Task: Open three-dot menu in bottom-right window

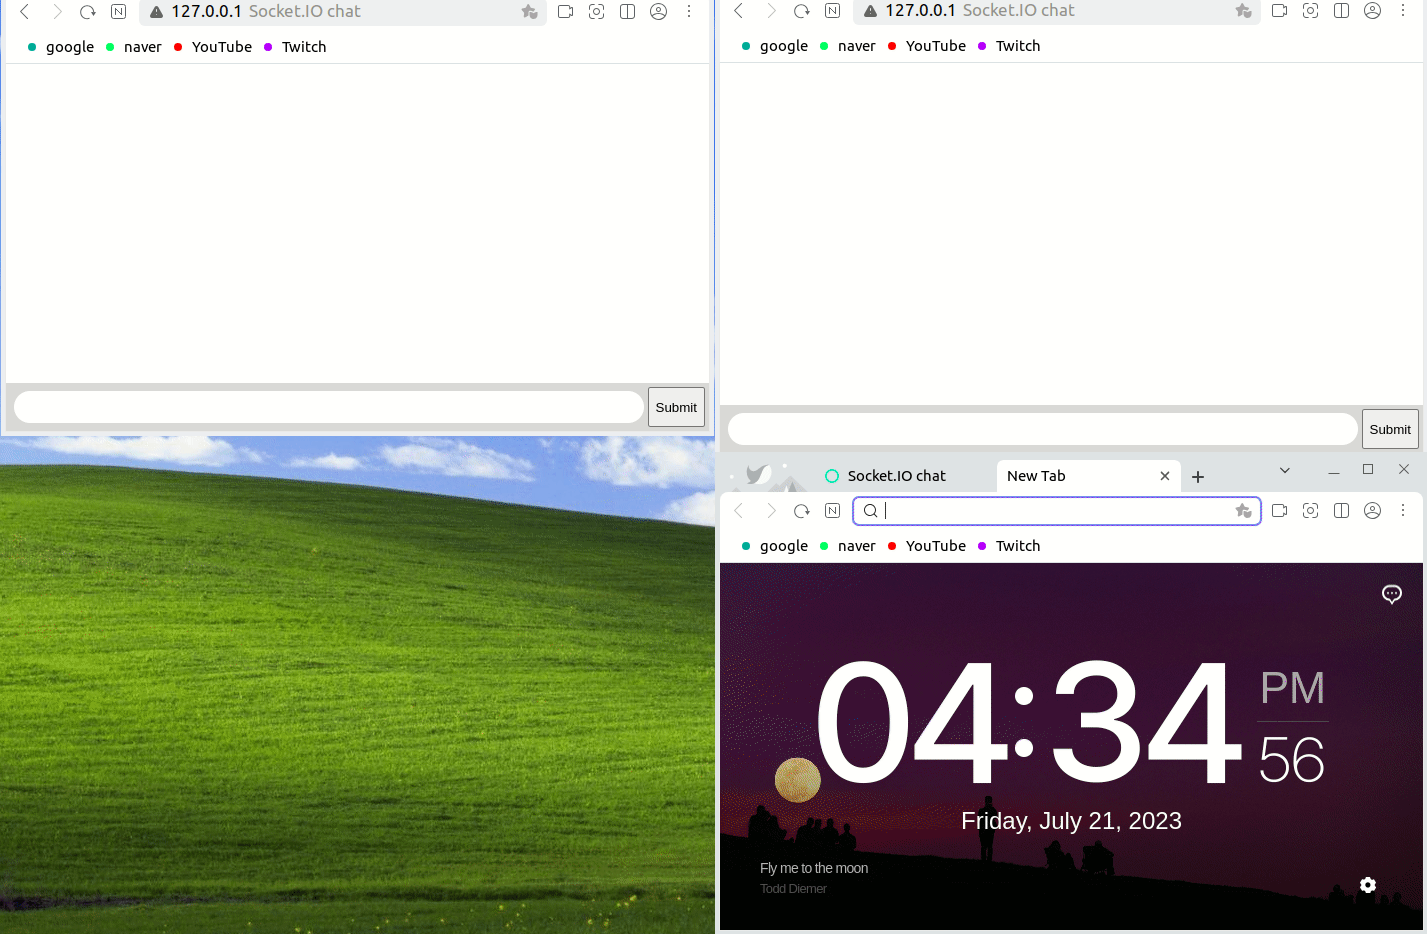Action: pyautogui.click(x=1403, y=511)
